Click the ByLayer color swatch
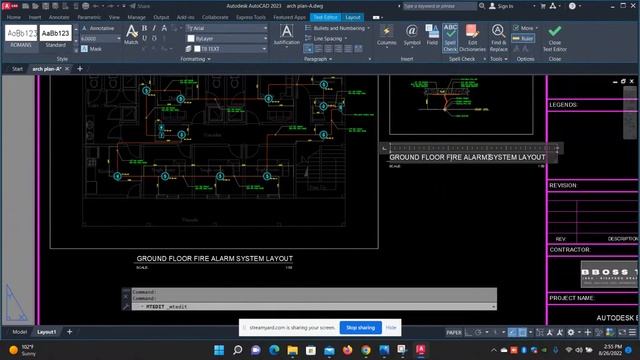Screen dimensions: 640x360 point(191,38)
